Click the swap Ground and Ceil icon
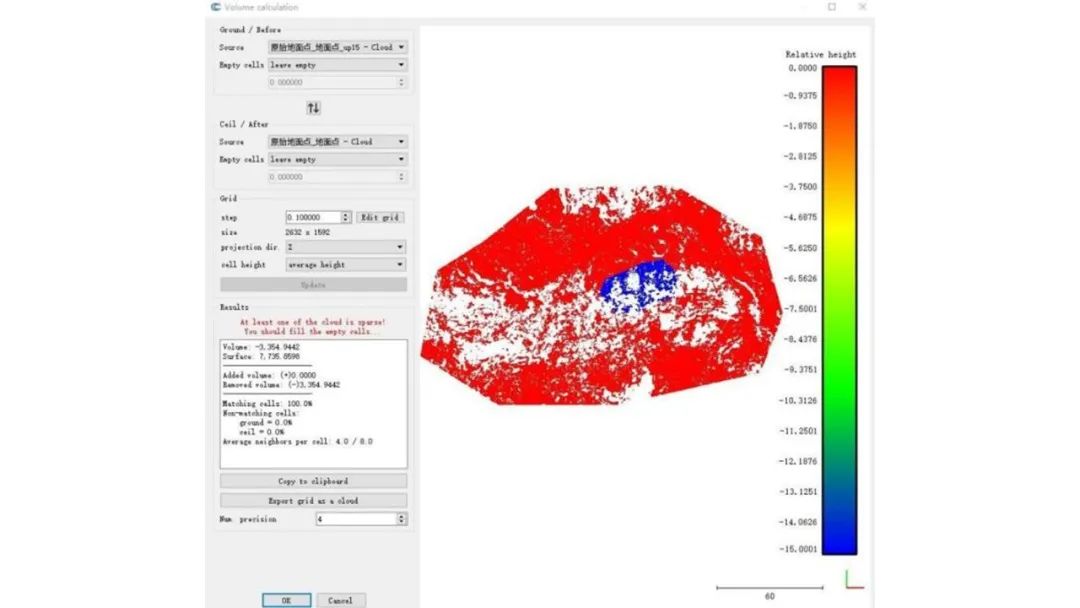 (313, 108)
